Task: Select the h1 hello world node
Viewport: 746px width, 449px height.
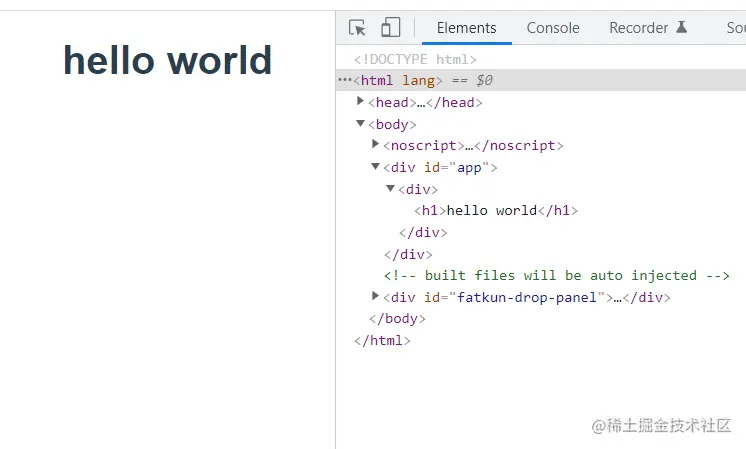Action: (496, 211)
